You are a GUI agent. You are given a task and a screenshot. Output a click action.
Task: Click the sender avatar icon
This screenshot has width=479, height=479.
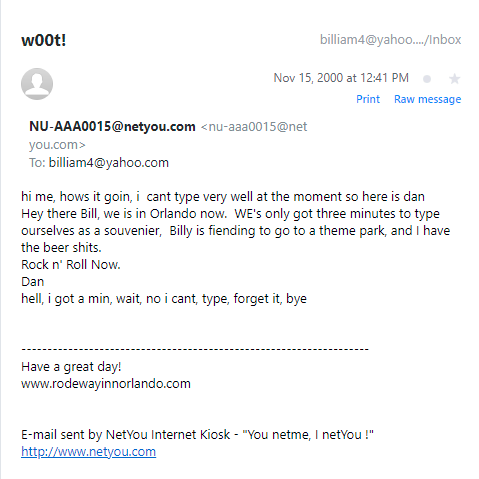pos(37,84)
